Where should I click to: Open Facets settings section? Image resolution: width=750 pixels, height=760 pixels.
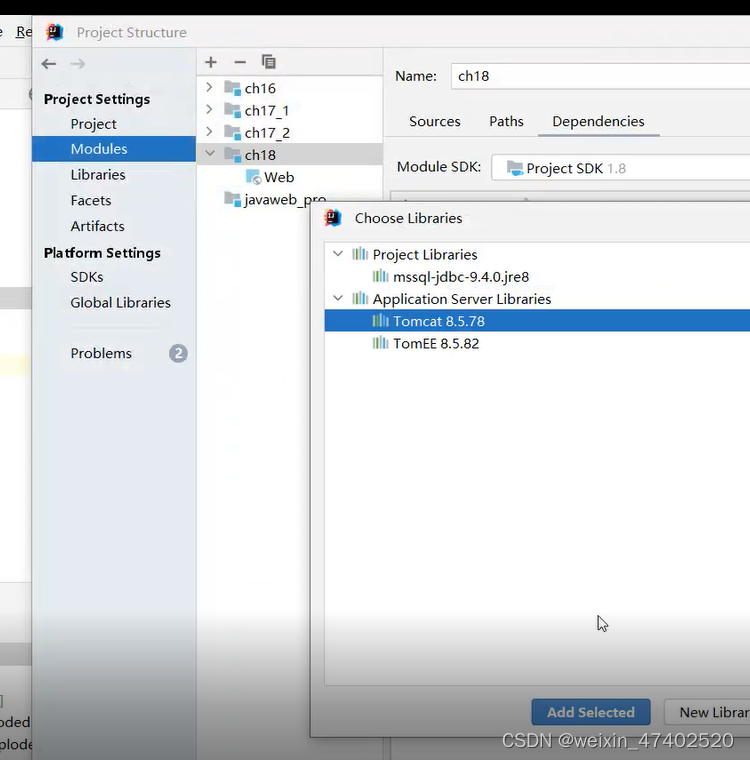pyautogui.click(x=91, y=200)
